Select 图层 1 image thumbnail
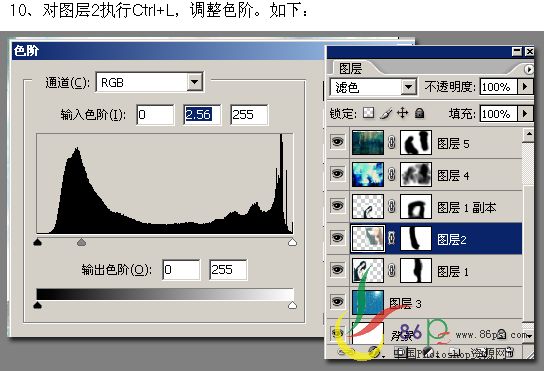The image size is (544, 371). pos(368,270)
